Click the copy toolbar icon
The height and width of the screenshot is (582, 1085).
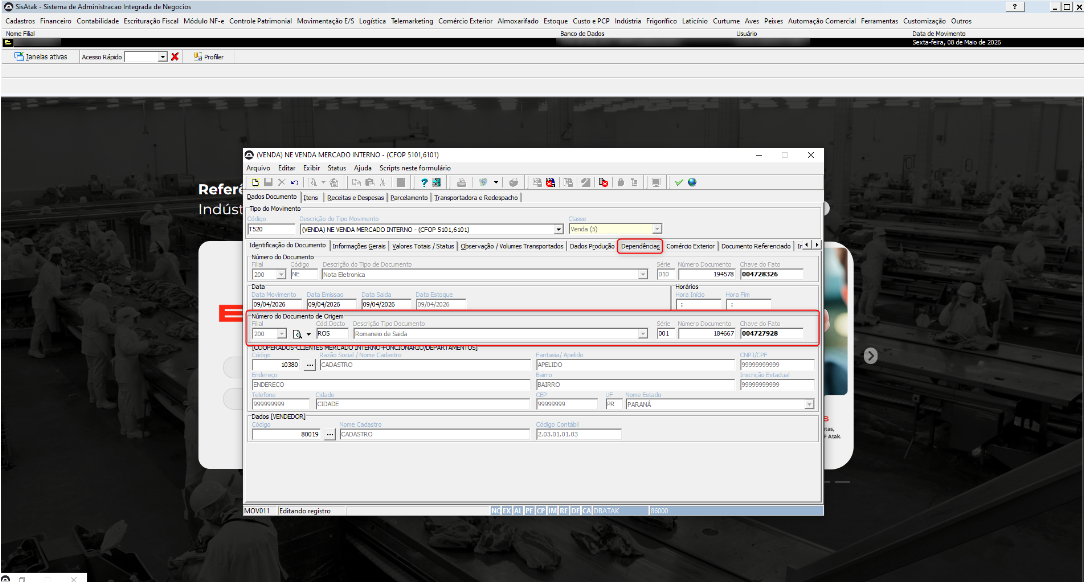pyautogui.click(x=355, y=183)
